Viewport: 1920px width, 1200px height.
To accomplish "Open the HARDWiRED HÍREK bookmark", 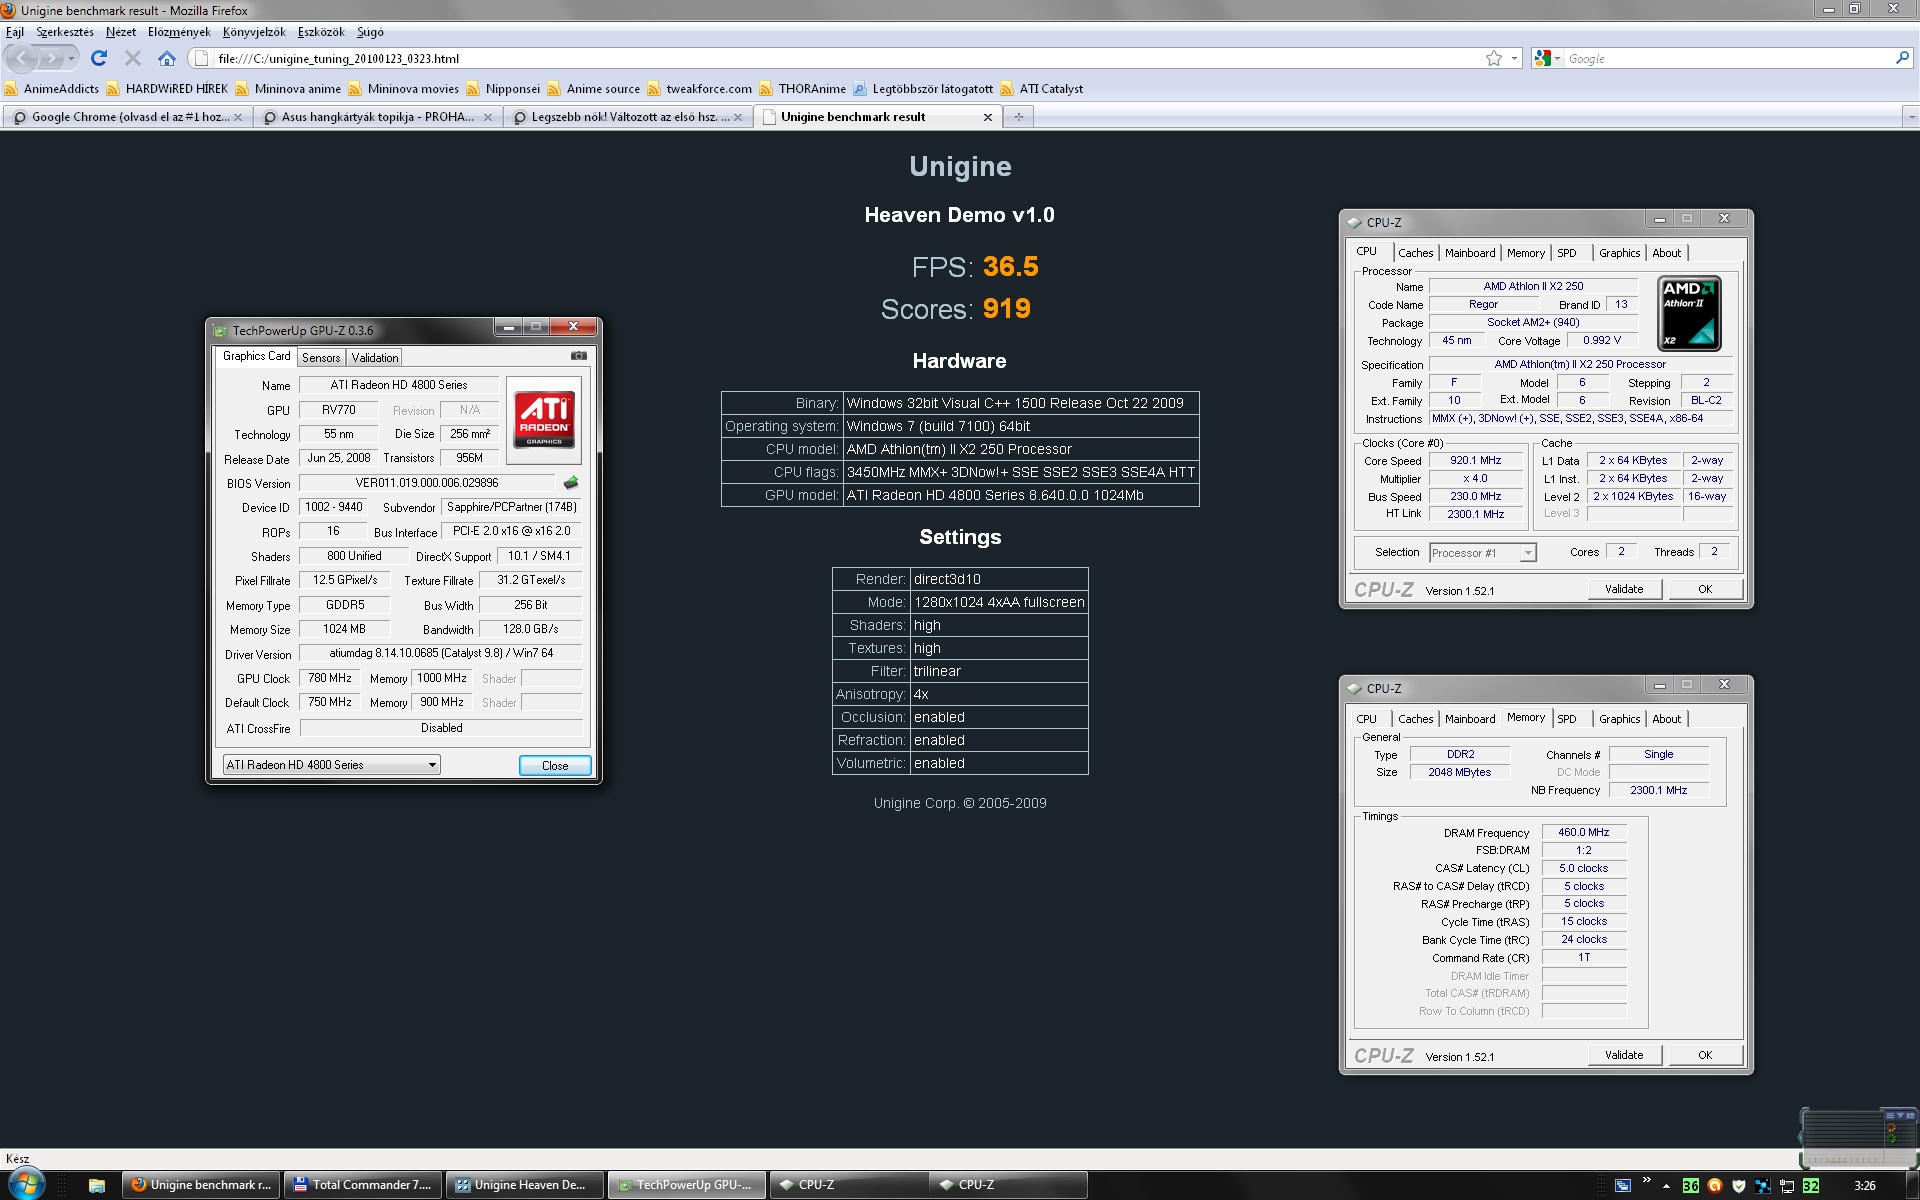I will click(x=167, y=88).
